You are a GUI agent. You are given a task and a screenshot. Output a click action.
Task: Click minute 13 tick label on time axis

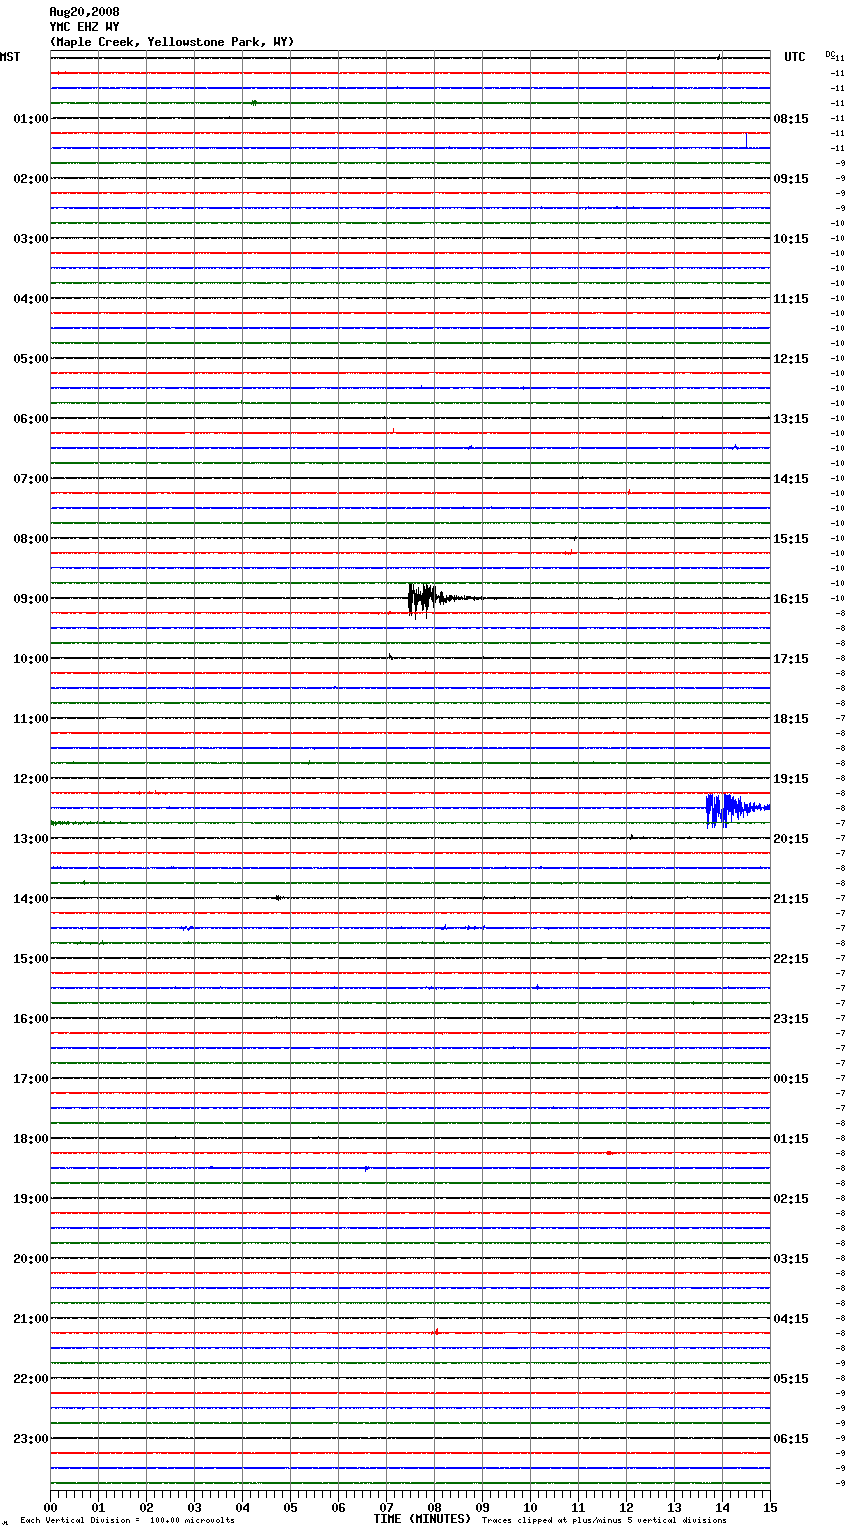click(x=674, y=1507)
